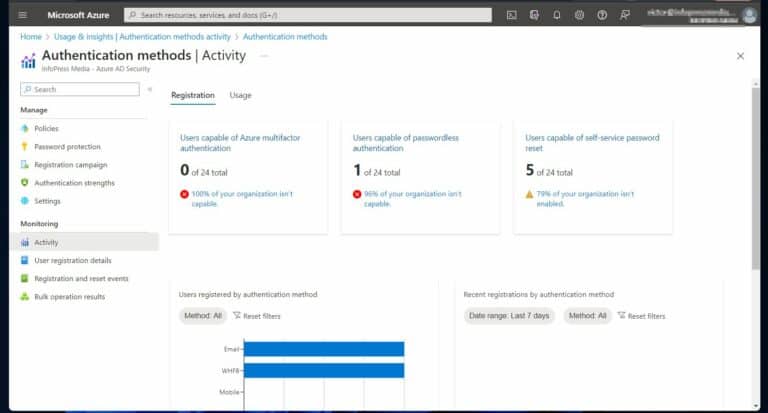Viewport: 768px width, 413px height.
Task: Click the Email bar in the chart
Action: [324, 349]
